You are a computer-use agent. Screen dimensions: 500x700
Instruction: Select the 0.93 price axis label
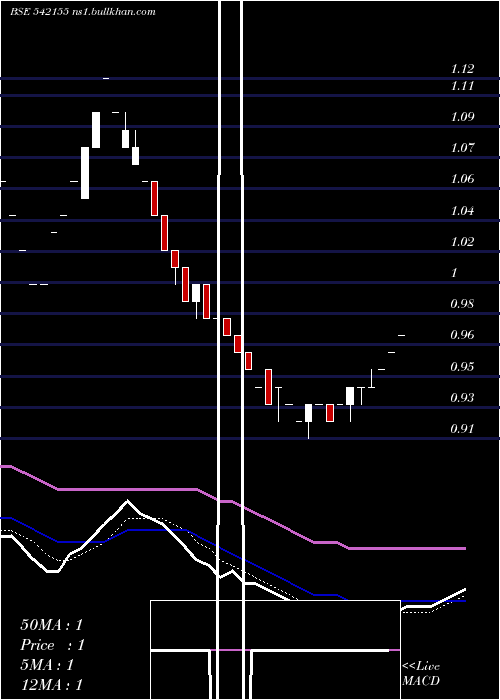point(462,397)
